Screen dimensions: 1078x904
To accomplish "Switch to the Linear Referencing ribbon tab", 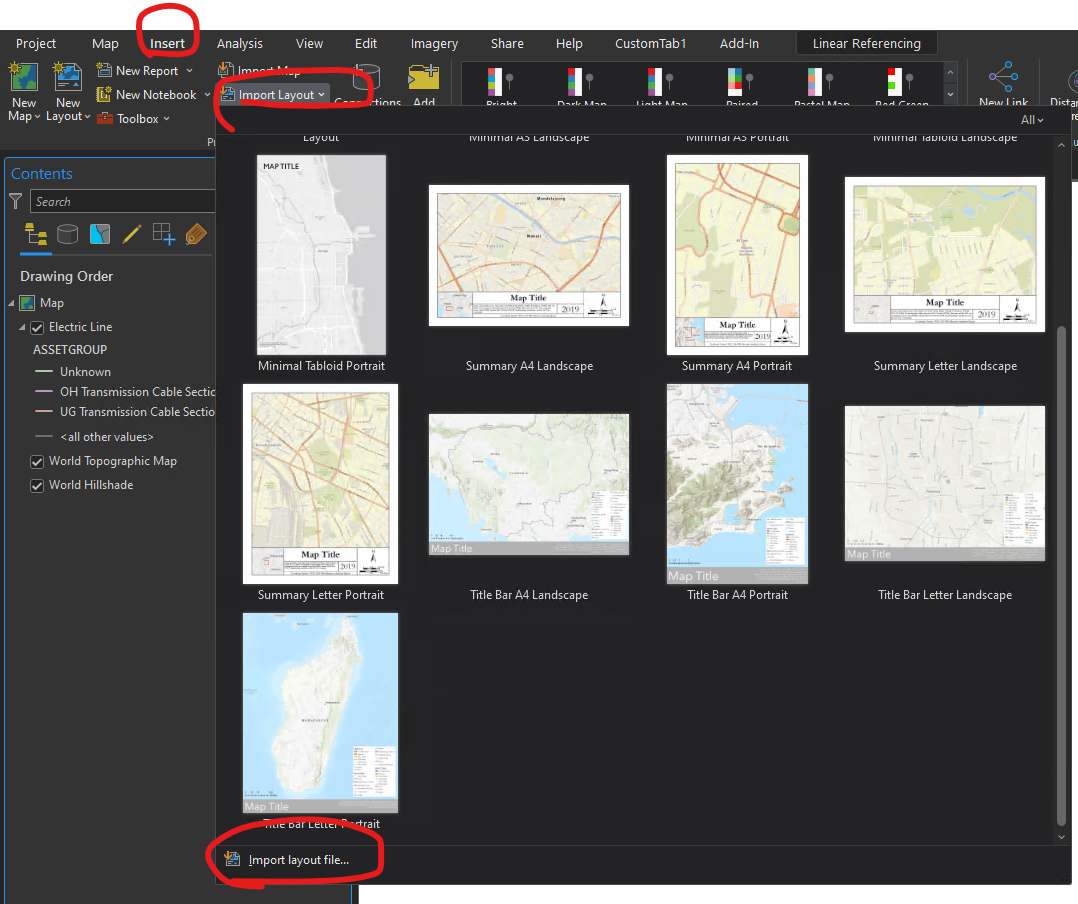I will pos(866,43).
